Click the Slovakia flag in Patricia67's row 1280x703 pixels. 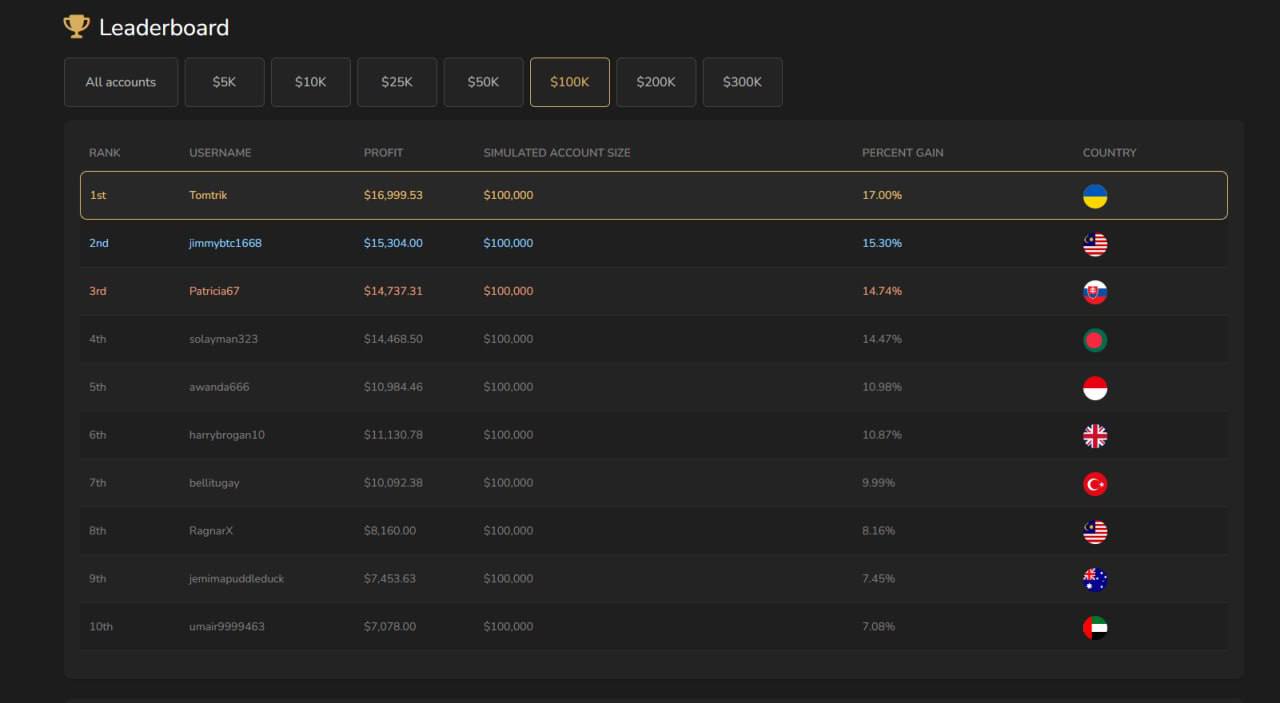coord(1095,292)
